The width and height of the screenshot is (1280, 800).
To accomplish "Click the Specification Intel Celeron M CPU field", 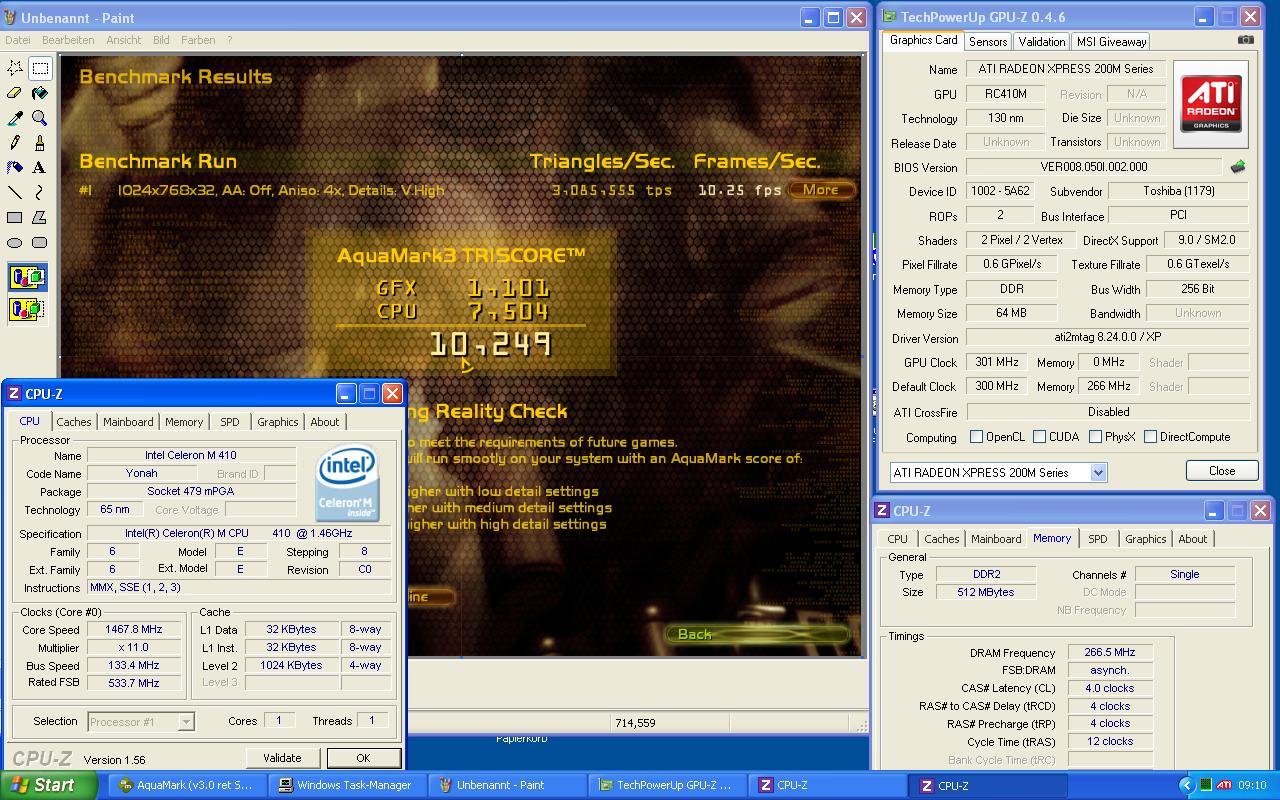I will point(238,533).
